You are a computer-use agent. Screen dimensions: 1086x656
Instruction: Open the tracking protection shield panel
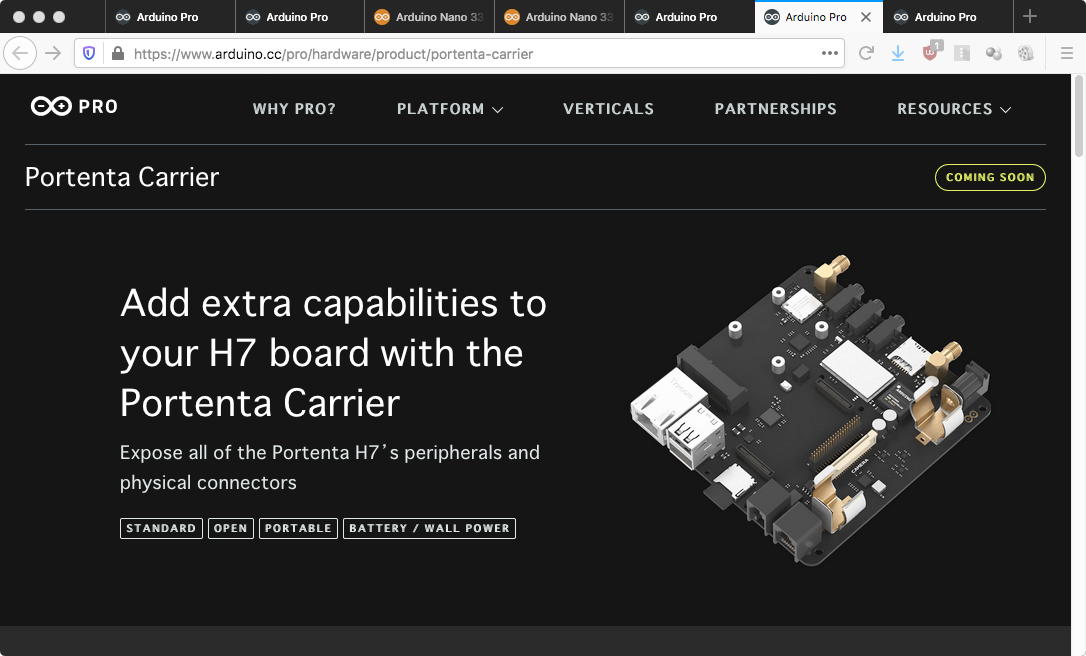89,53
